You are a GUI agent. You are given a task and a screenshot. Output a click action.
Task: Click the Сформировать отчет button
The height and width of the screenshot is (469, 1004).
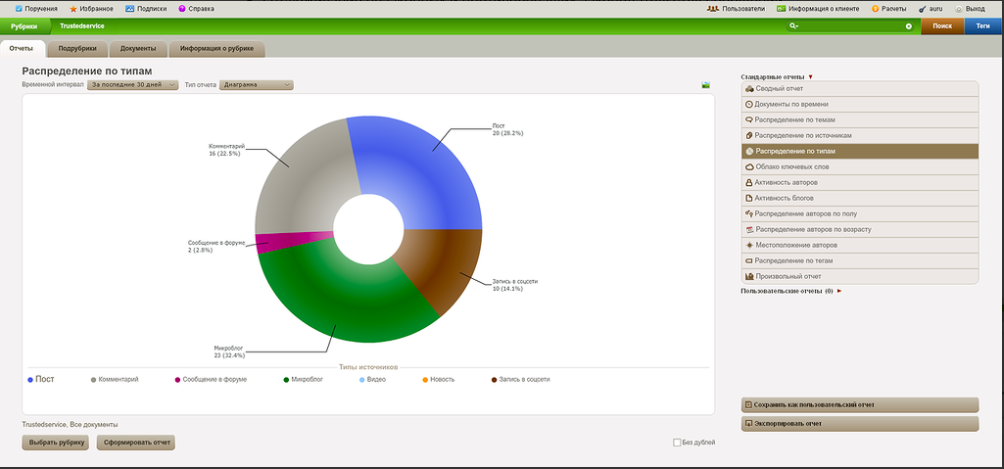[x=136, y=442]
